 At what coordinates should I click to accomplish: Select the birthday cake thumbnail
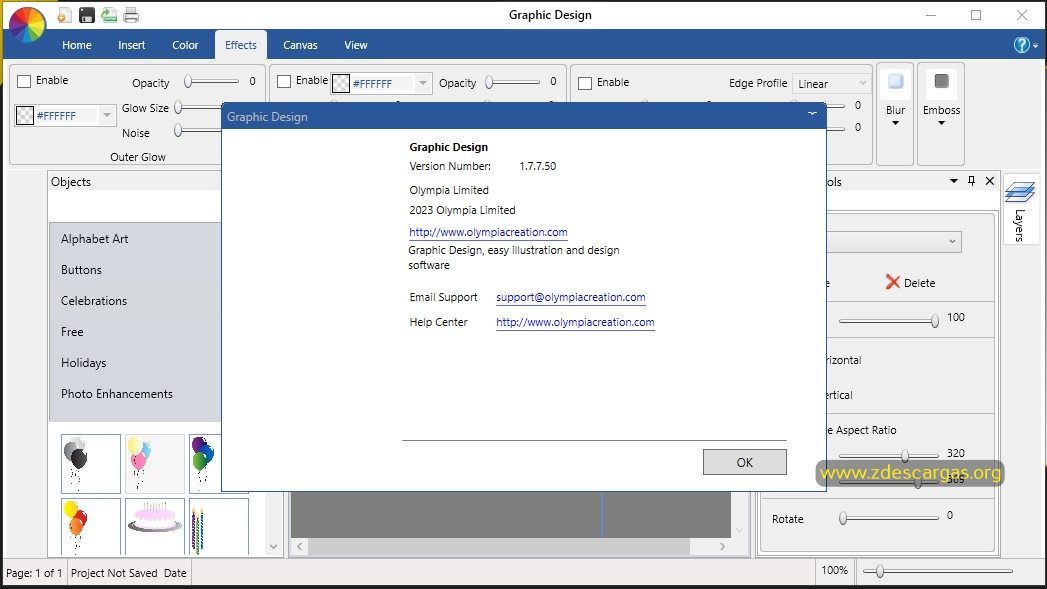(155, 526)
